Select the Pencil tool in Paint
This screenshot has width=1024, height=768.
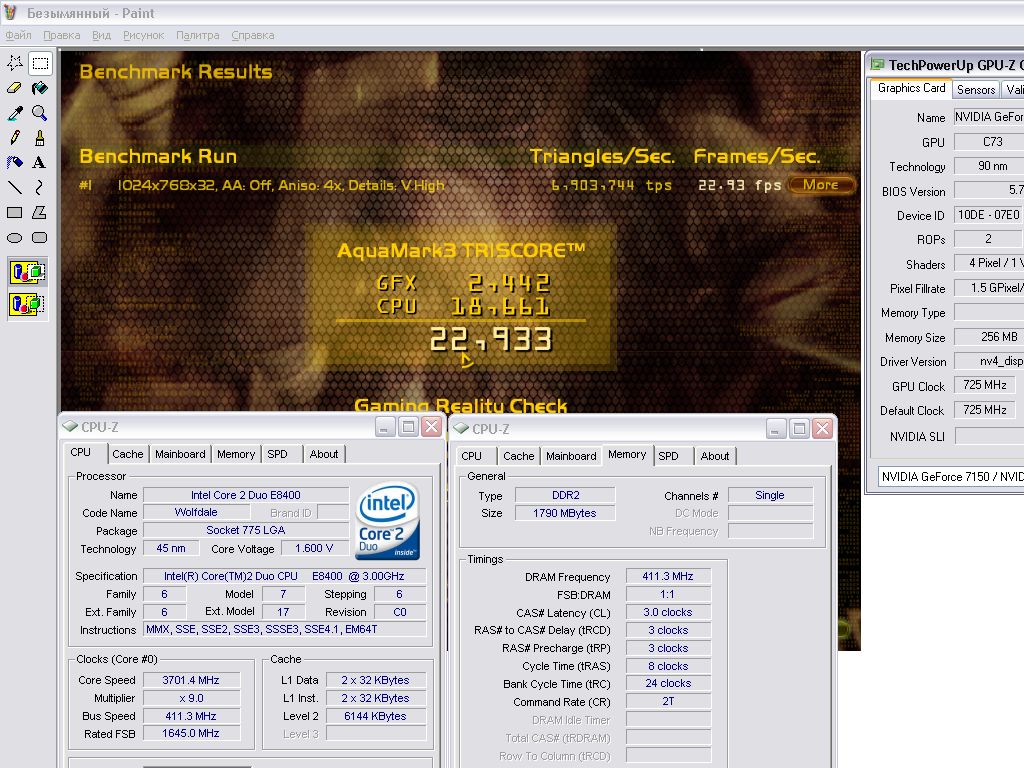(15, 138)
